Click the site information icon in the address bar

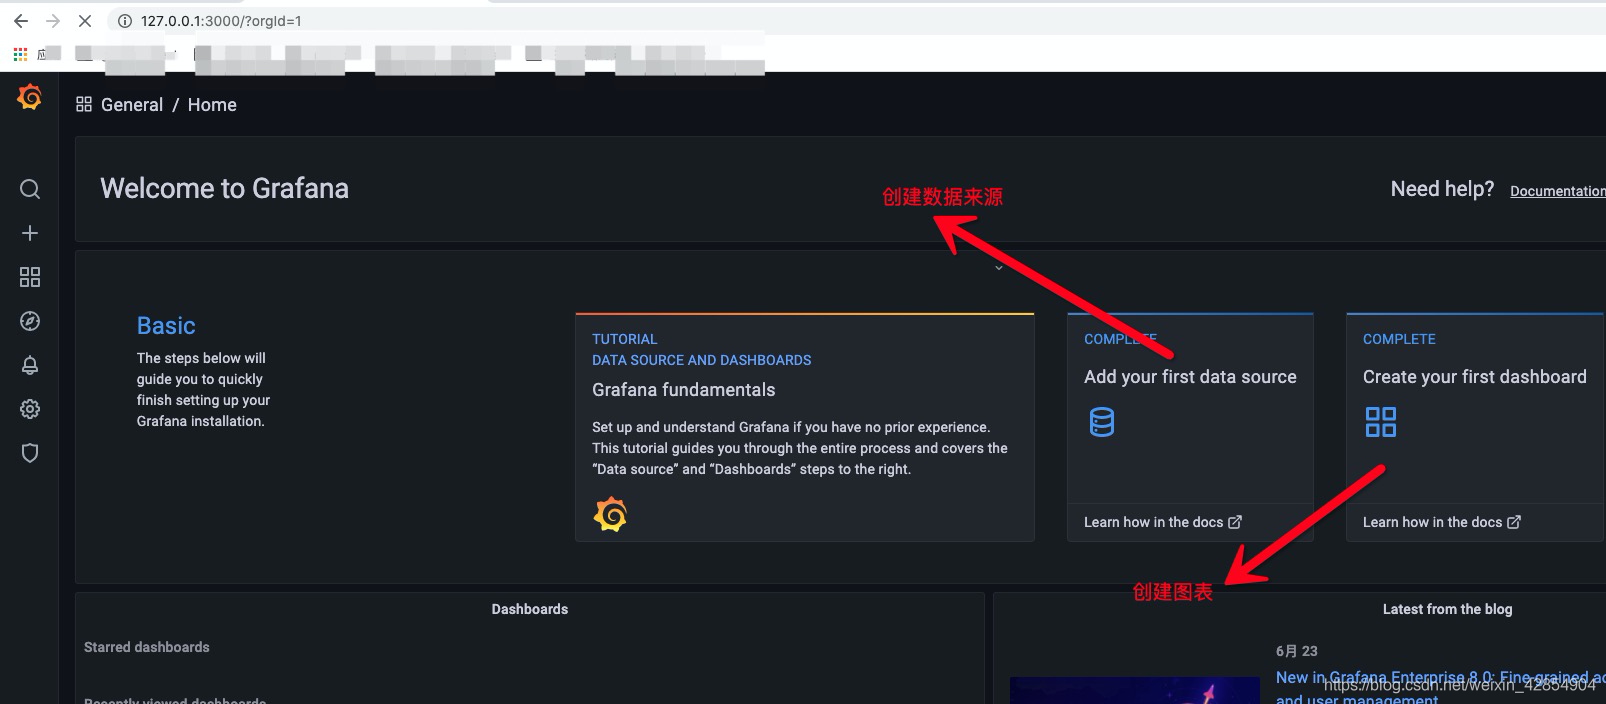[125, 20]
